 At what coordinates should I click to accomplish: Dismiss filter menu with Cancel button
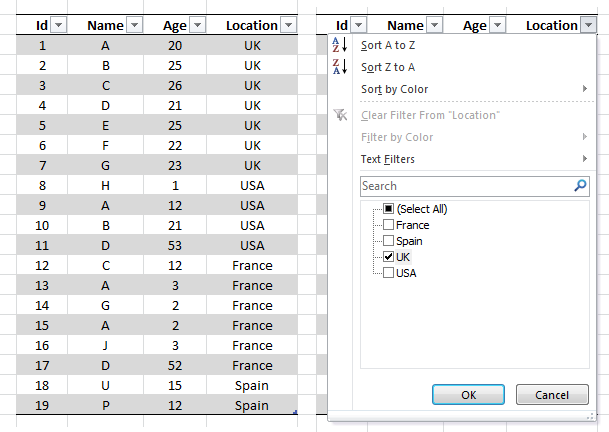tap(552, 395)
